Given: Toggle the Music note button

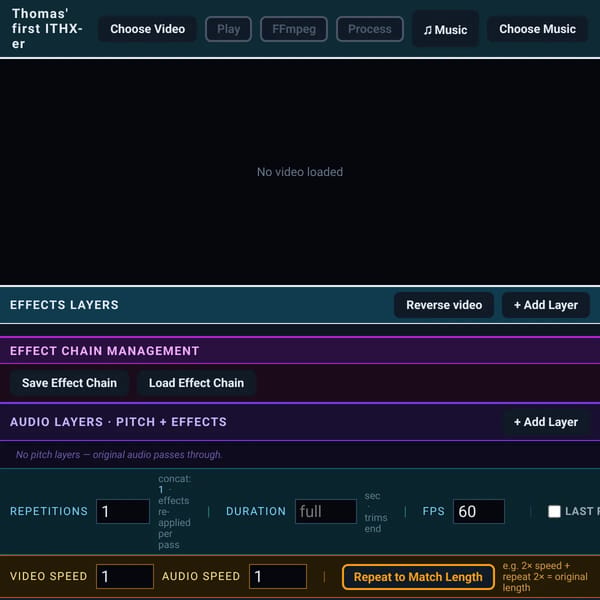Looking at the screenshot, I should (445, 29).
